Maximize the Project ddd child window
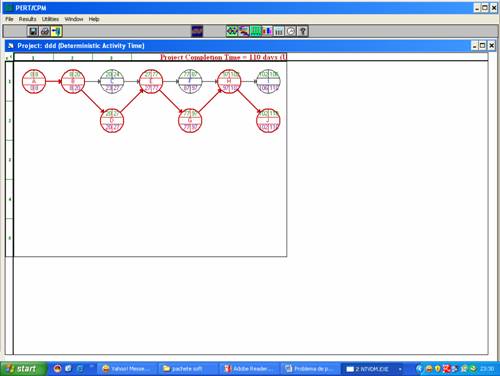Screen dimensions: 500x376 [483, 45]
